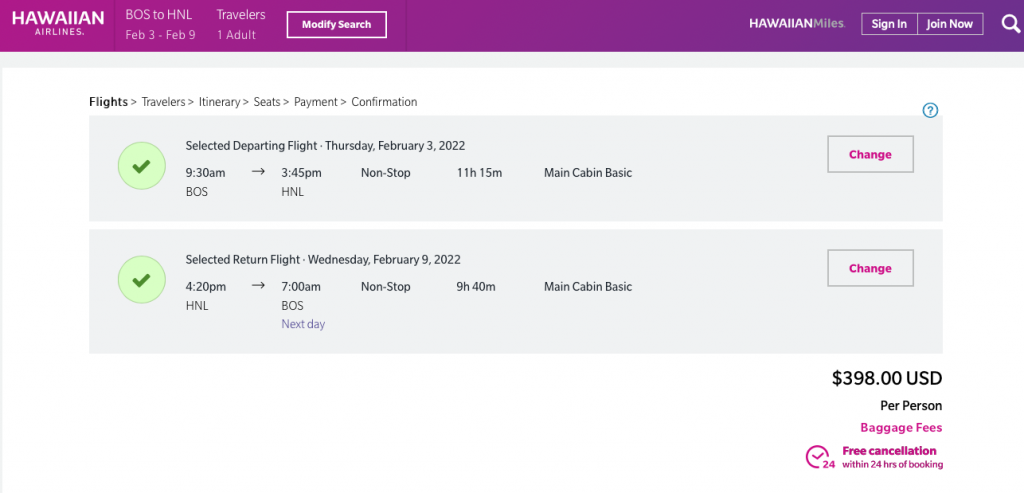Image resolution: width=1024 pixels, height=493 pixels.
Task: Click the Free cancellation text
Action: coord(889,451)
